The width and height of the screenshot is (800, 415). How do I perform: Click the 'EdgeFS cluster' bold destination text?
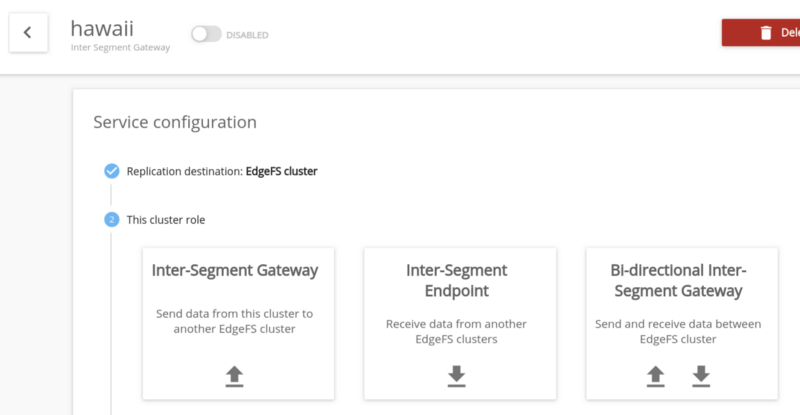pos(281,171)
